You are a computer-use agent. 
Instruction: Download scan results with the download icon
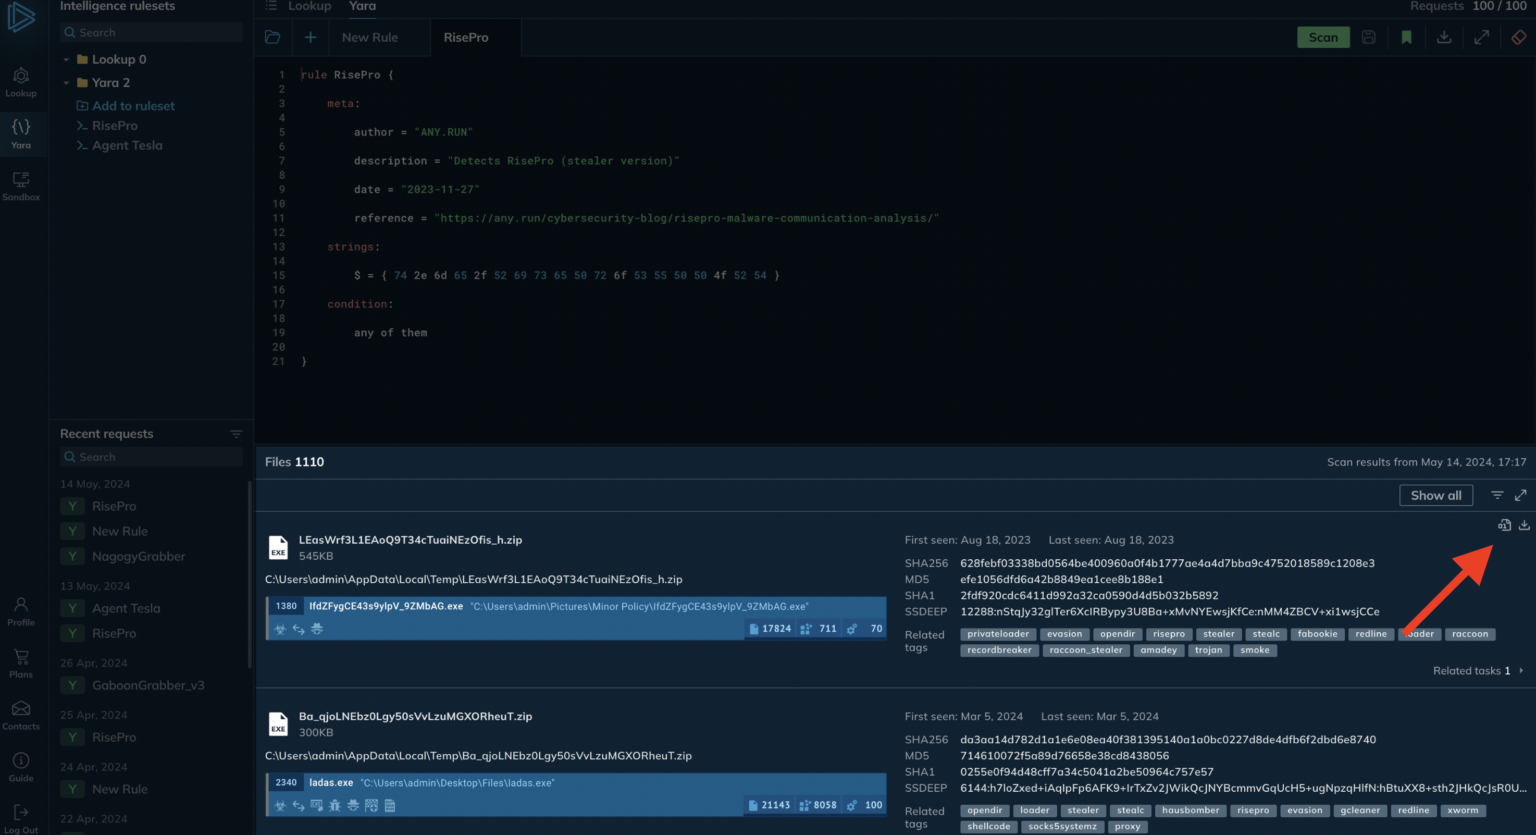(1444, 37)
